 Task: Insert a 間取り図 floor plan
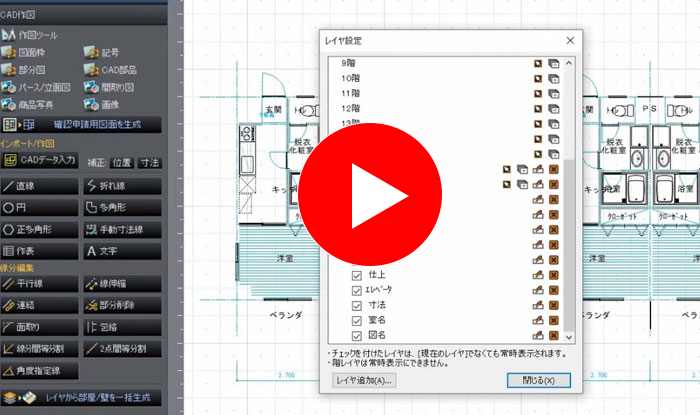pyautogui.click(x=108, y=87)
